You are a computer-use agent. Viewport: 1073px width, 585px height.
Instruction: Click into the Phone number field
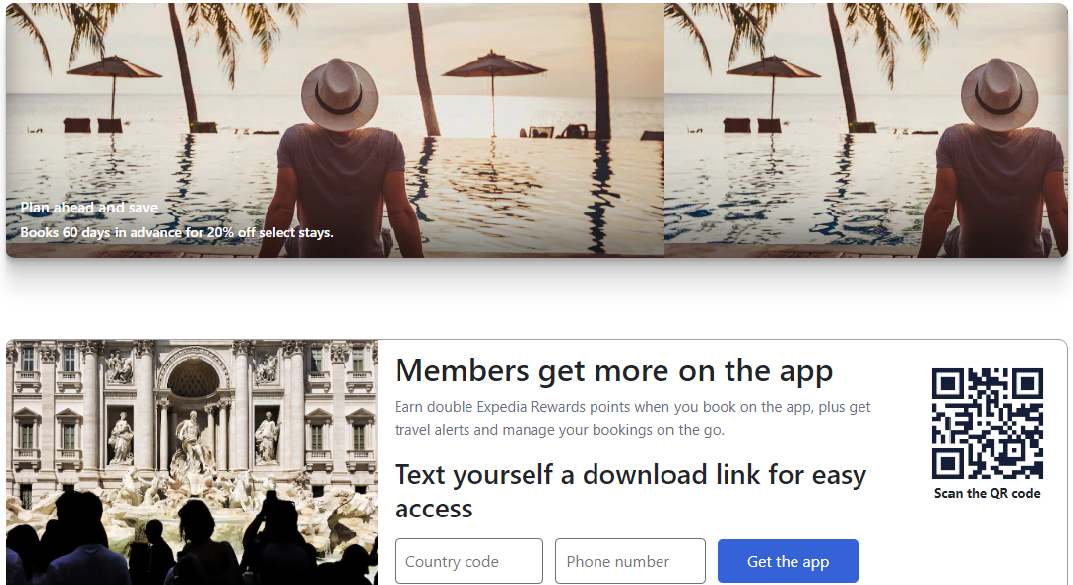tap(630, 561)
